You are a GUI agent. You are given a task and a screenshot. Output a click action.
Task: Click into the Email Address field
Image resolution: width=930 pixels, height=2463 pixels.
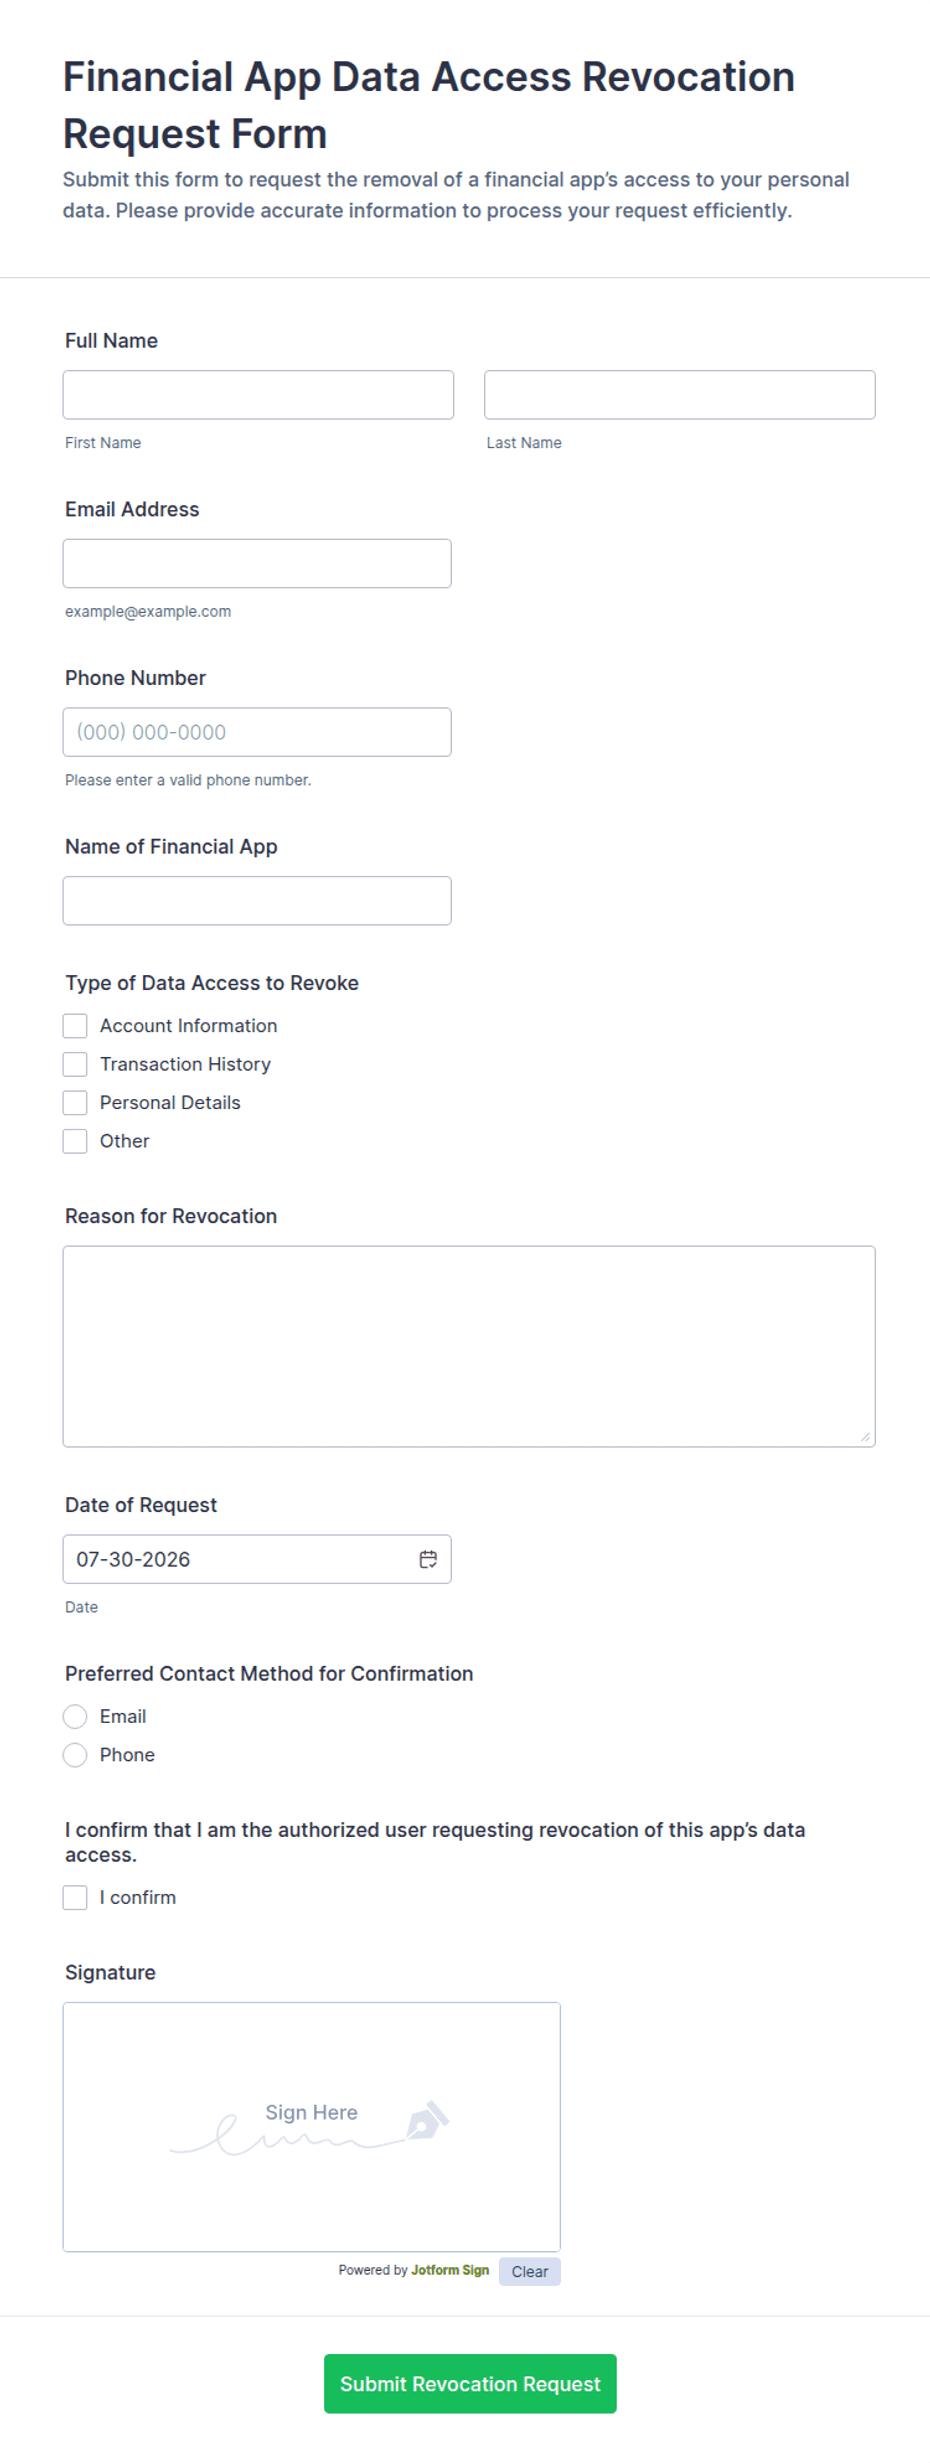(257, 564)
